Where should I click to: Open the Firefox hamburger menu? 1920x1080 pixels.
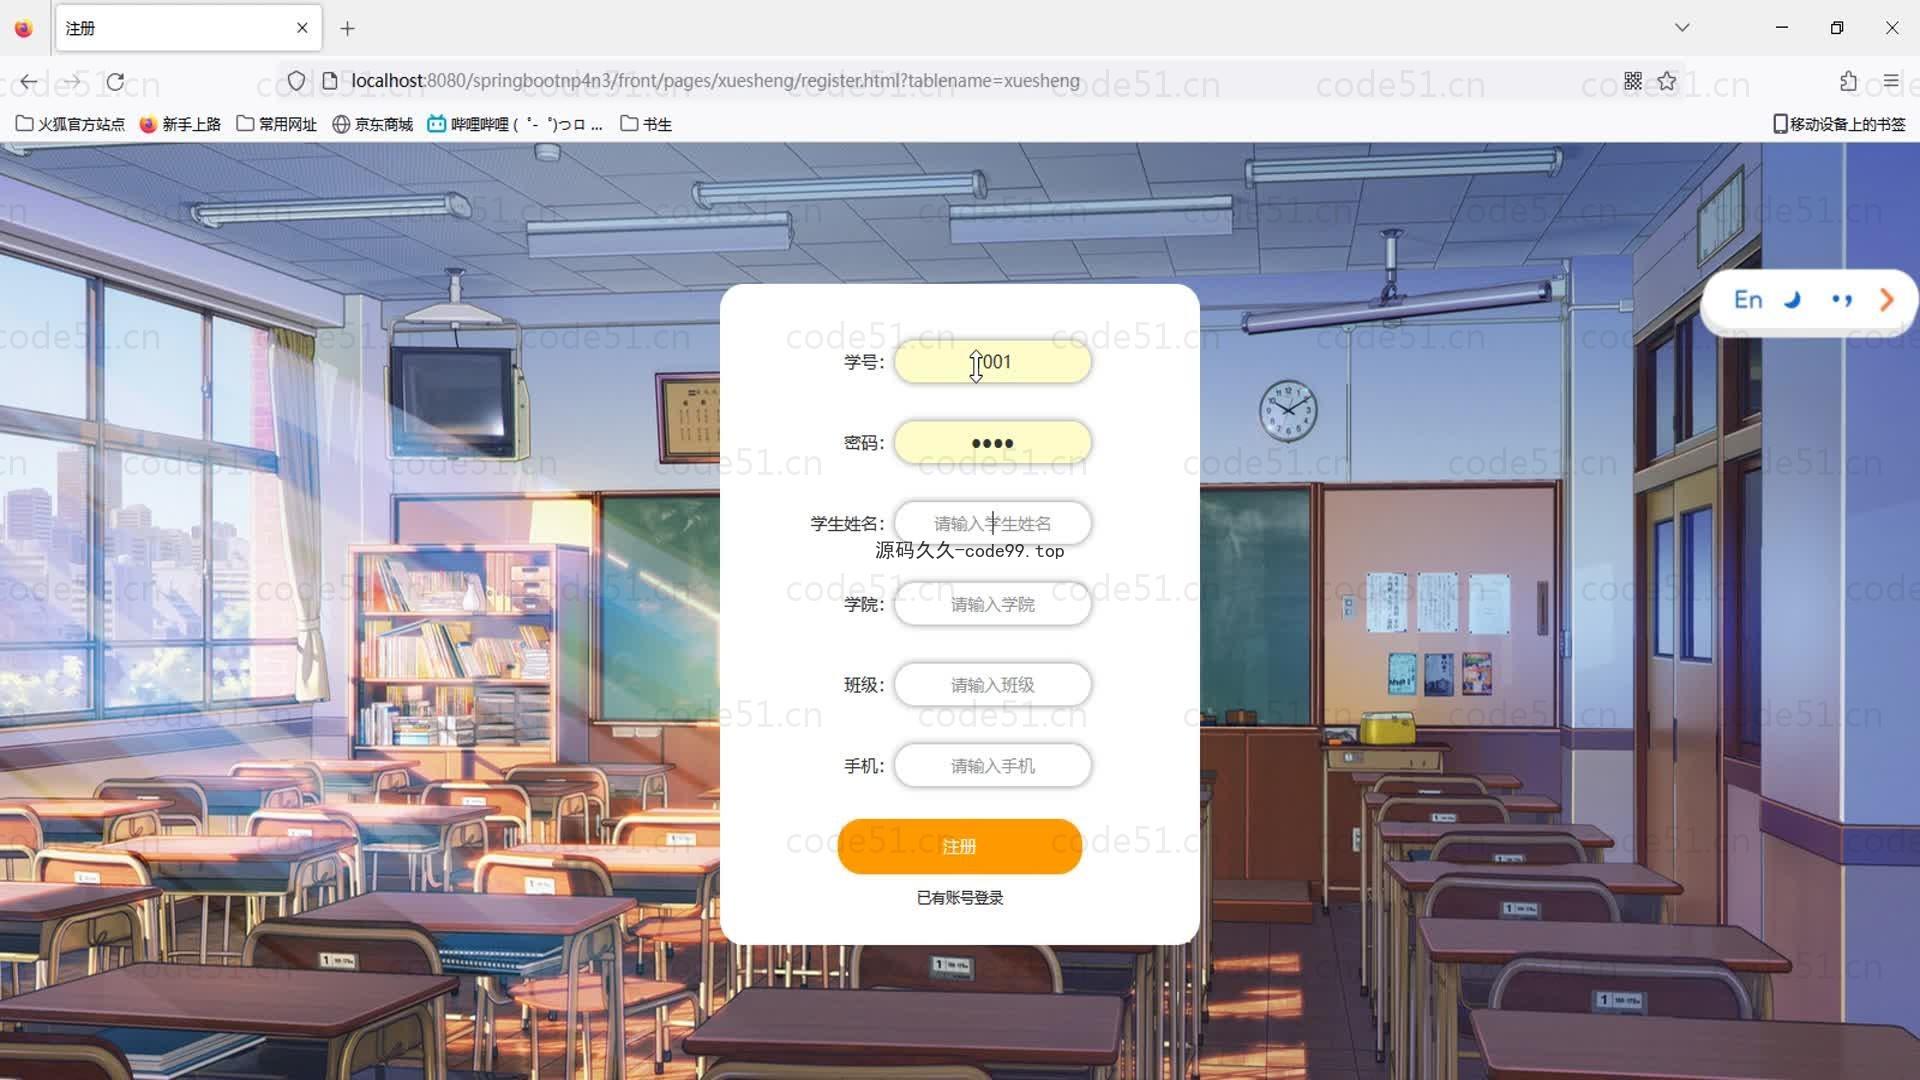tap(1891, 81)
